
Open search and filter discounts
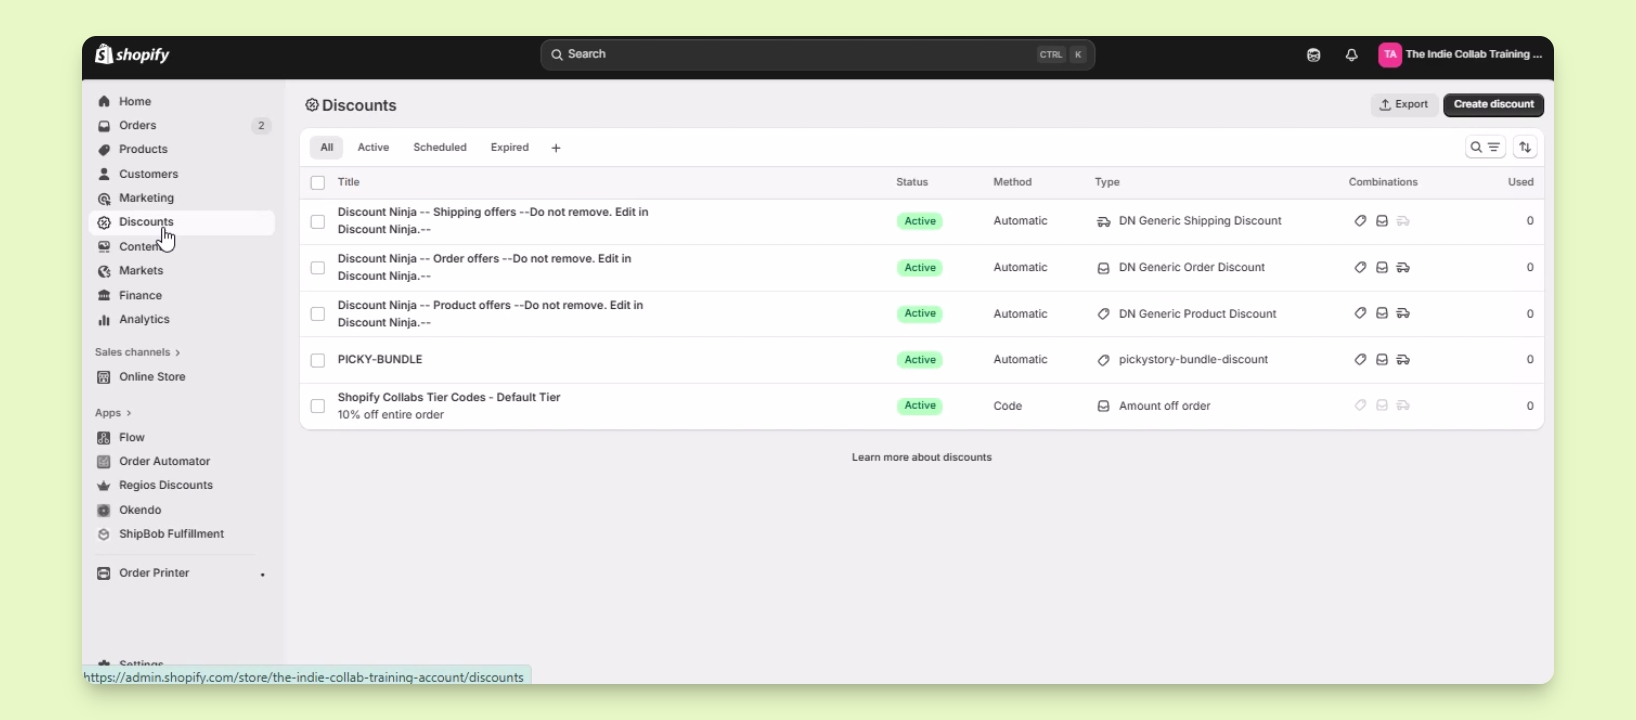pyautogui.click(x=1485, y=147)
